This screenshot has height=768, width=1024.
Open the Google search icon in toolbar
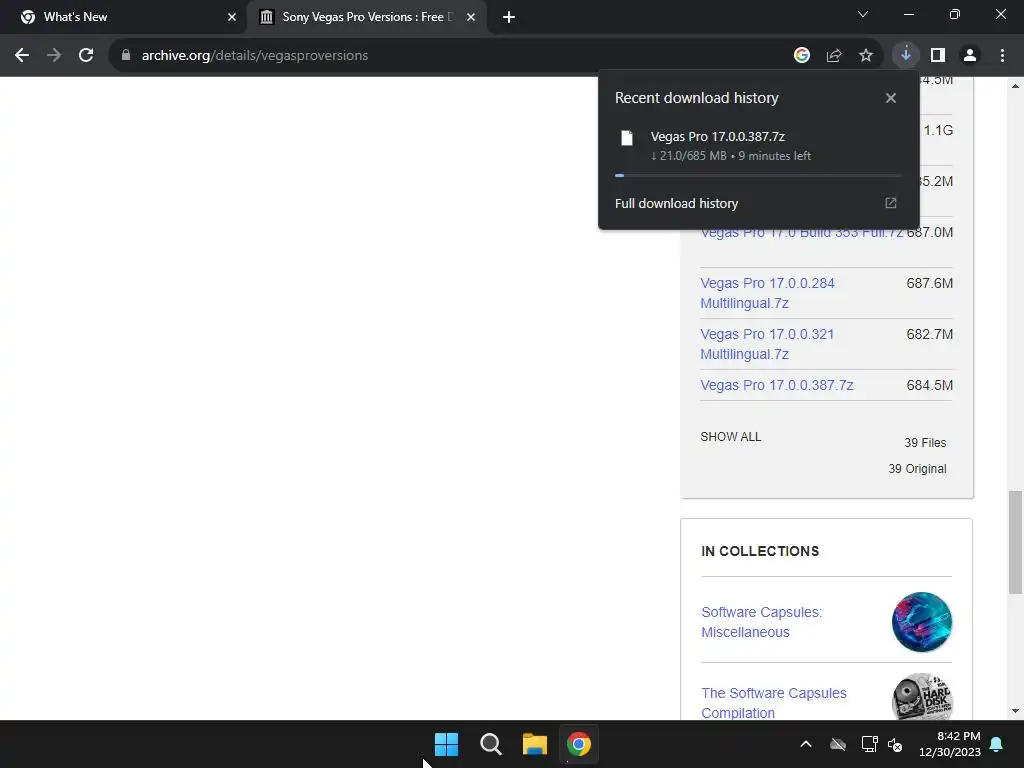[x=802, y=56]
